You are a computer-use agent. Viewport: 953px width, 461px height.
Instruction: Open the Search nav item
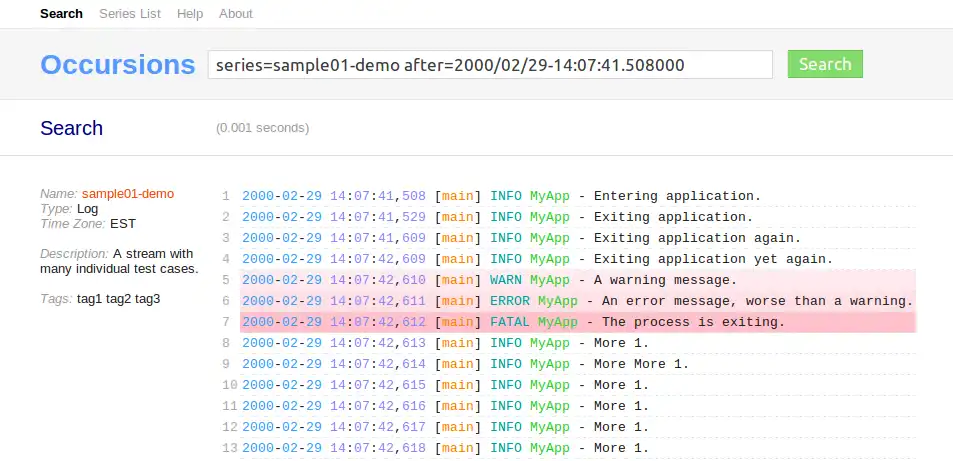point(61,13)
